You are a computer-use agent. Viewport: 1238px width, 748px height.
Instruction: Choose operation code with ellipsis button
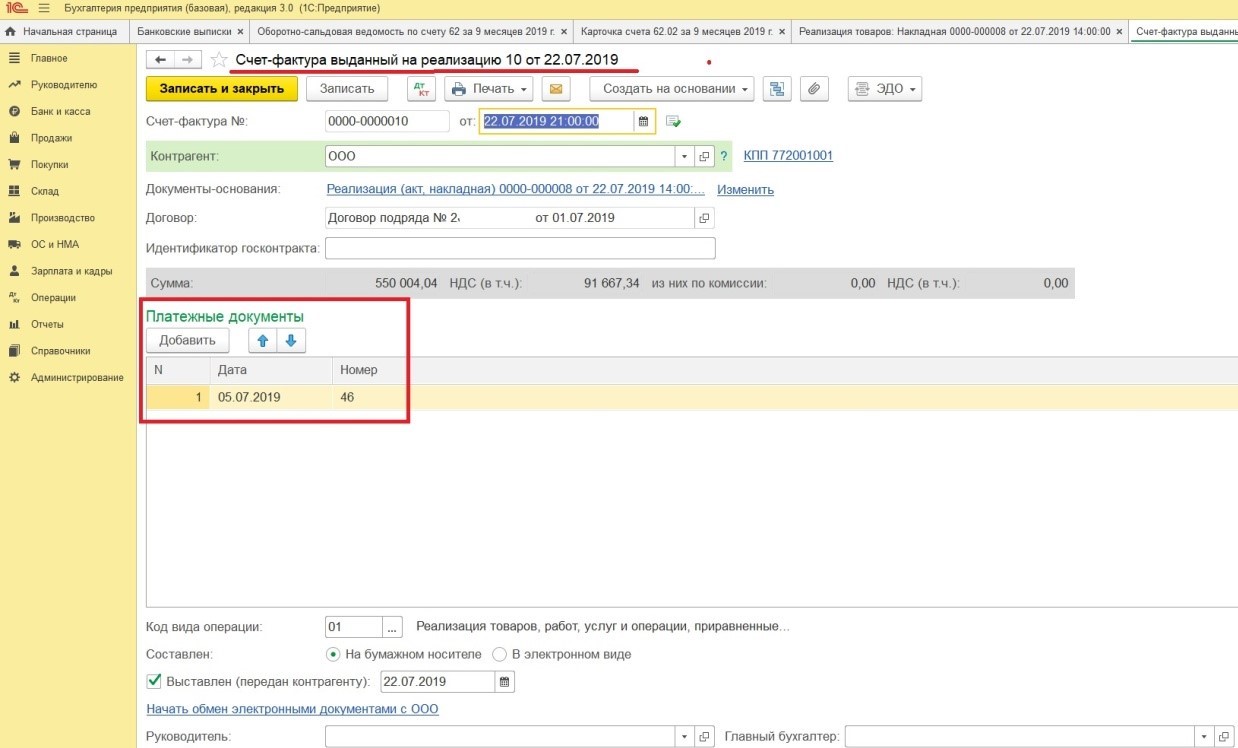tap(393, 627)
